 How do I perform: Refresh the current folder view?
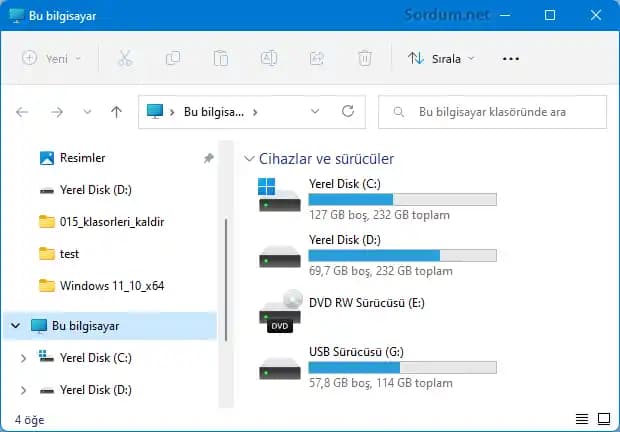[x=347, y=112]
